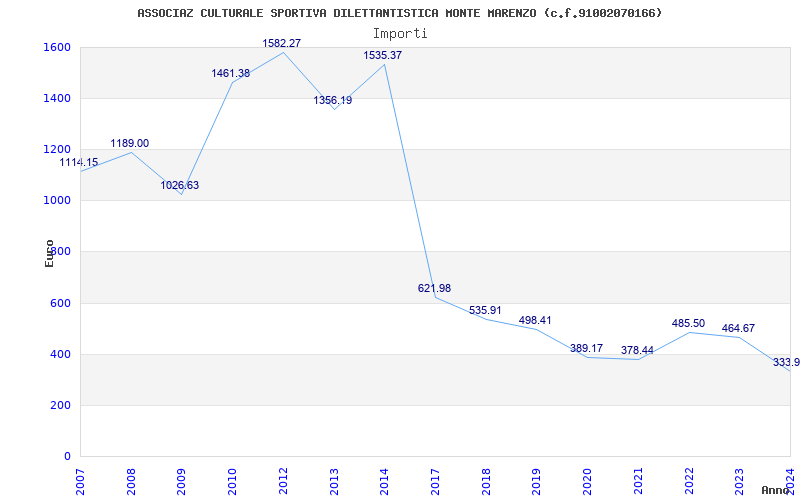Click the 2013 x-axis year label

click(334, 482)
